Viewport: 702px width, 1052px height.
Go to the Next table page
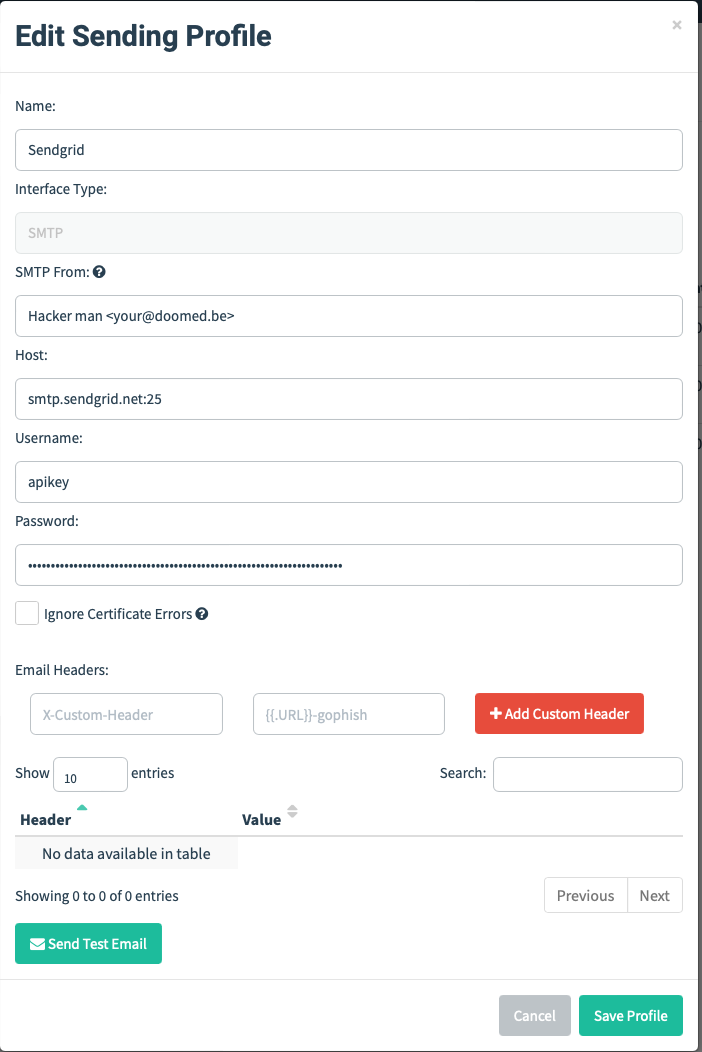click(654, 895)
